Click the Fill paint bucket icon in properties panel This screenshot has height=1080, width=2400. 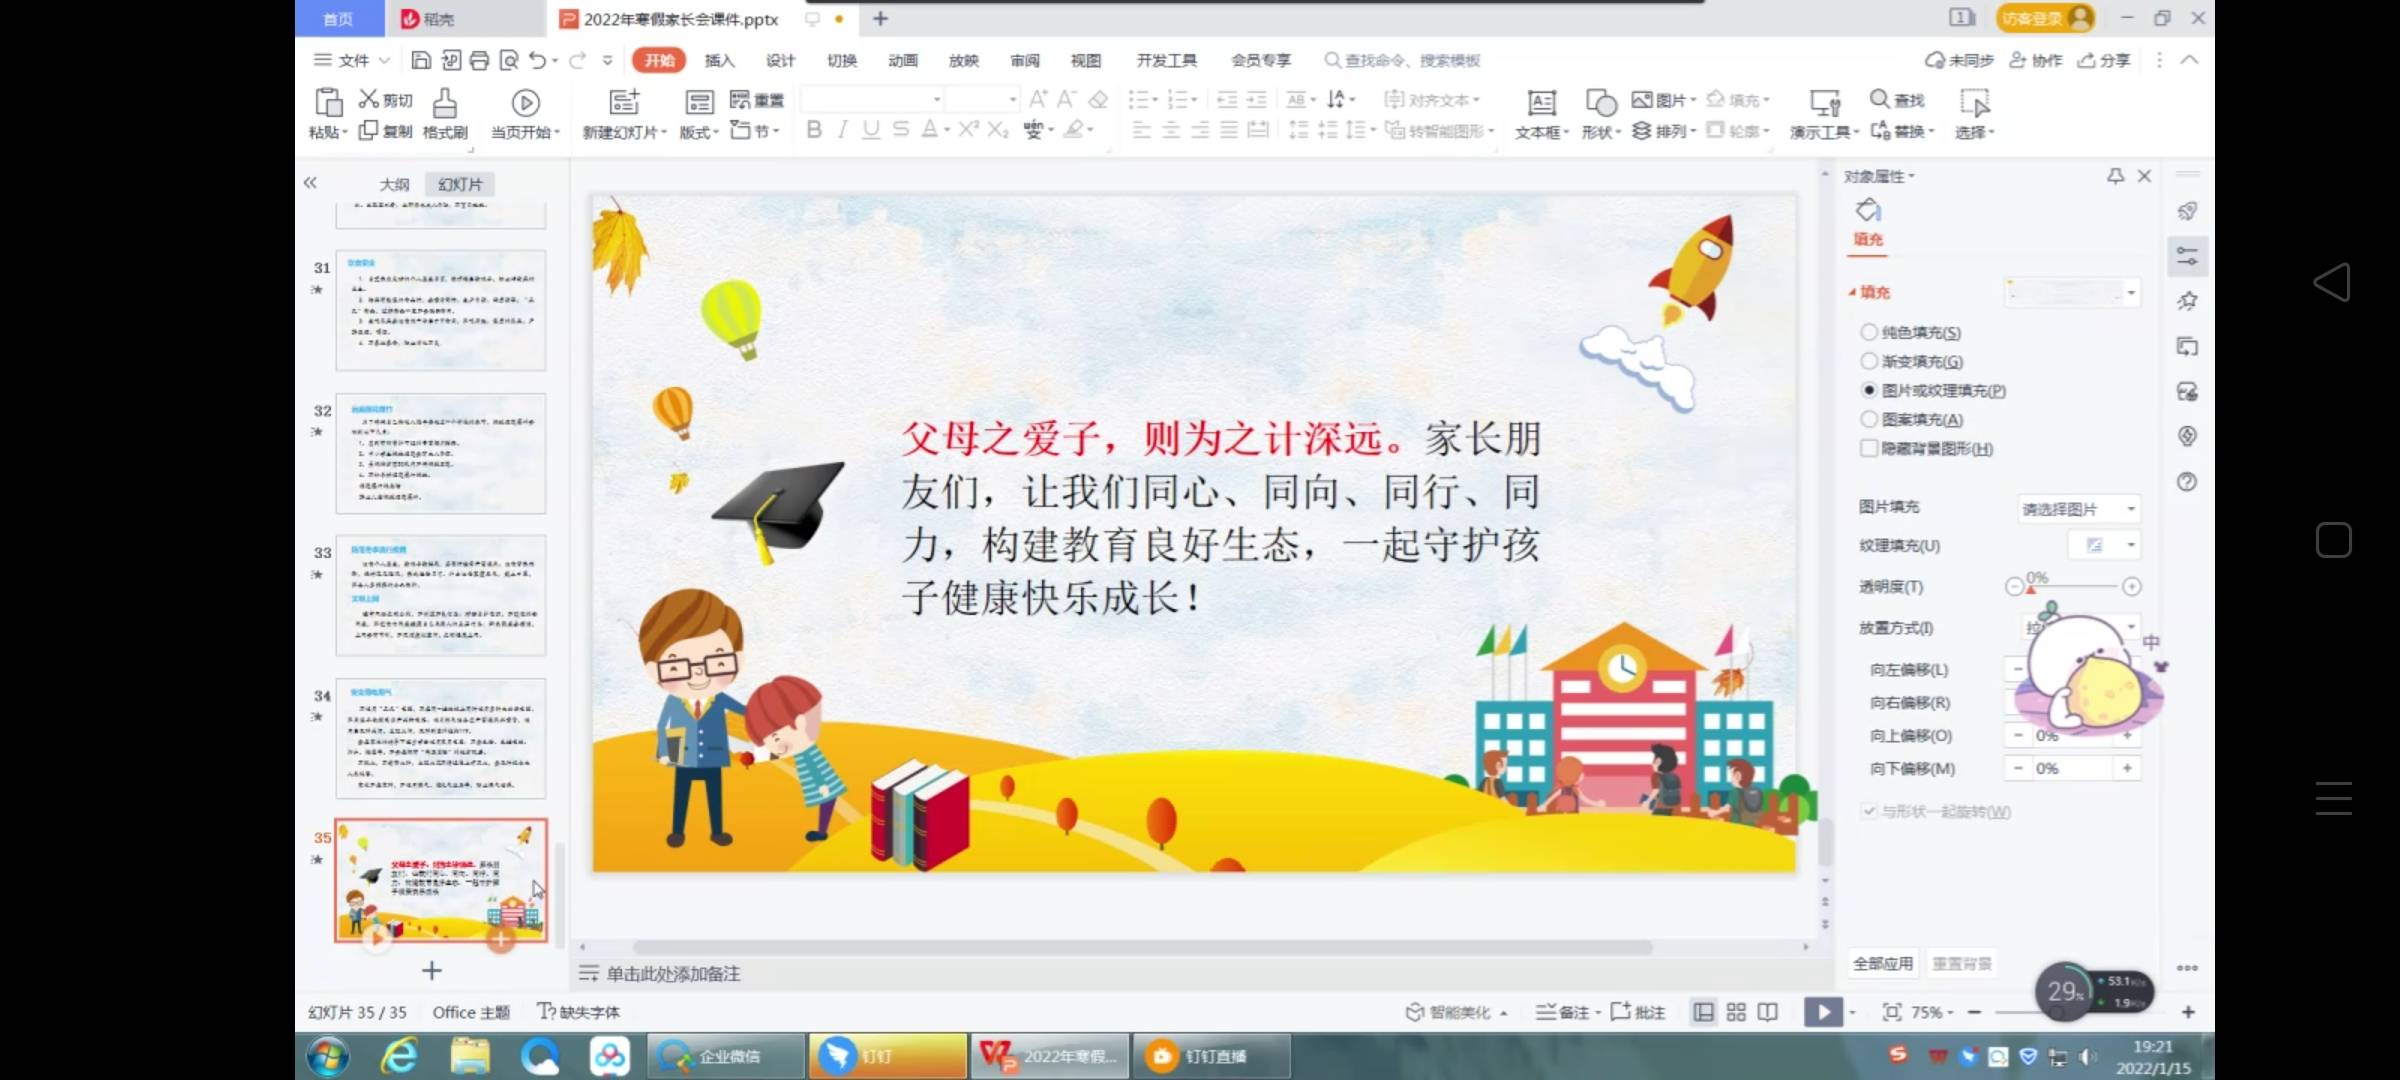point(1868,211)
